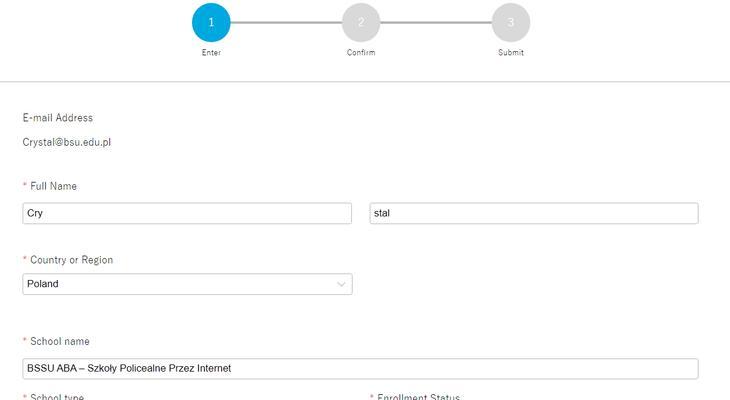Click the step 2 Confirm circle

click(361, 22)
